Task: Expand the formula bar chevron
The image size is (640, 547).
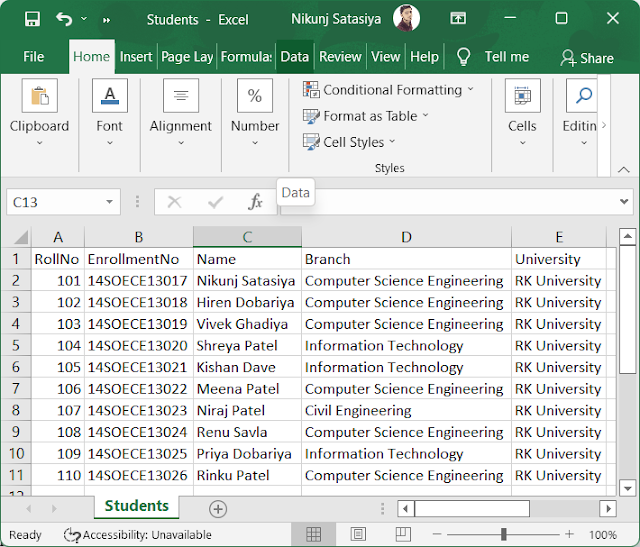Action: coord(624,201)
